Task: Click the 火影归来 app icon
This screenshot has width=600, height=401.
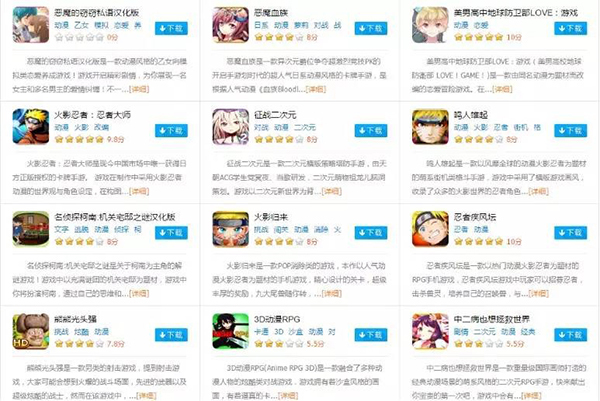Action: click(230, 229)
